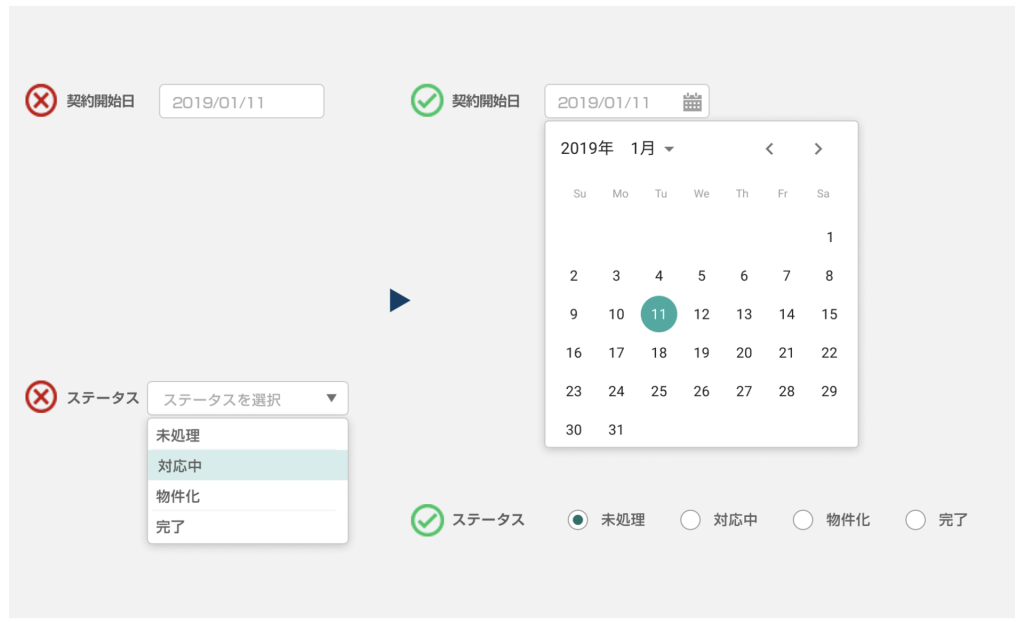This screenshot has height=623, width=1024.
Task: Click the caret on the ステータスを選択 field
Action: (x=332, y=397)
